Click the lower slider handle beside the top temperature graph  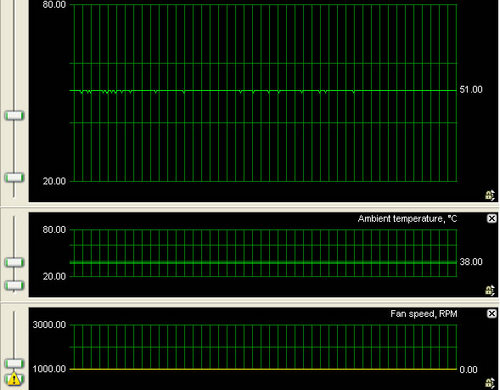pos(14,177)
